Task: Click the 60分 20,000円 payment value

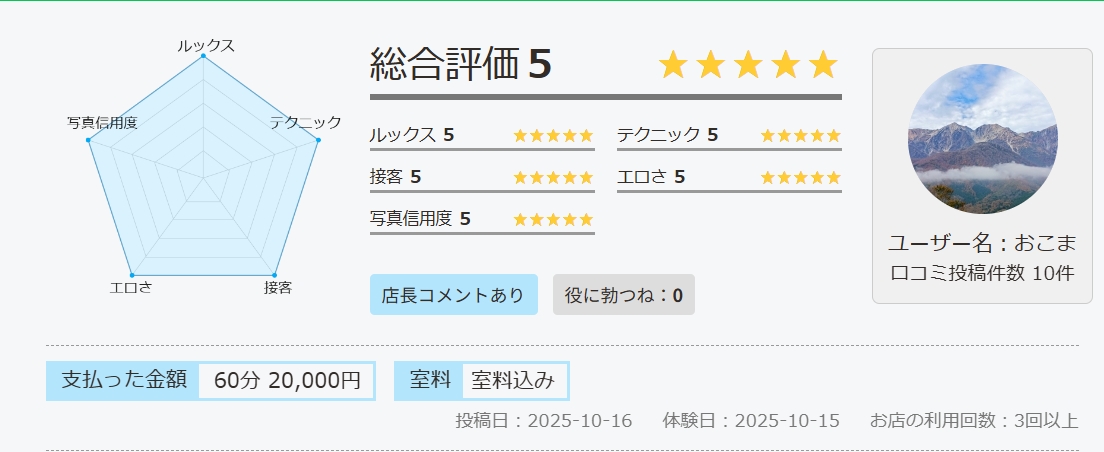Action: click(287, 381)
